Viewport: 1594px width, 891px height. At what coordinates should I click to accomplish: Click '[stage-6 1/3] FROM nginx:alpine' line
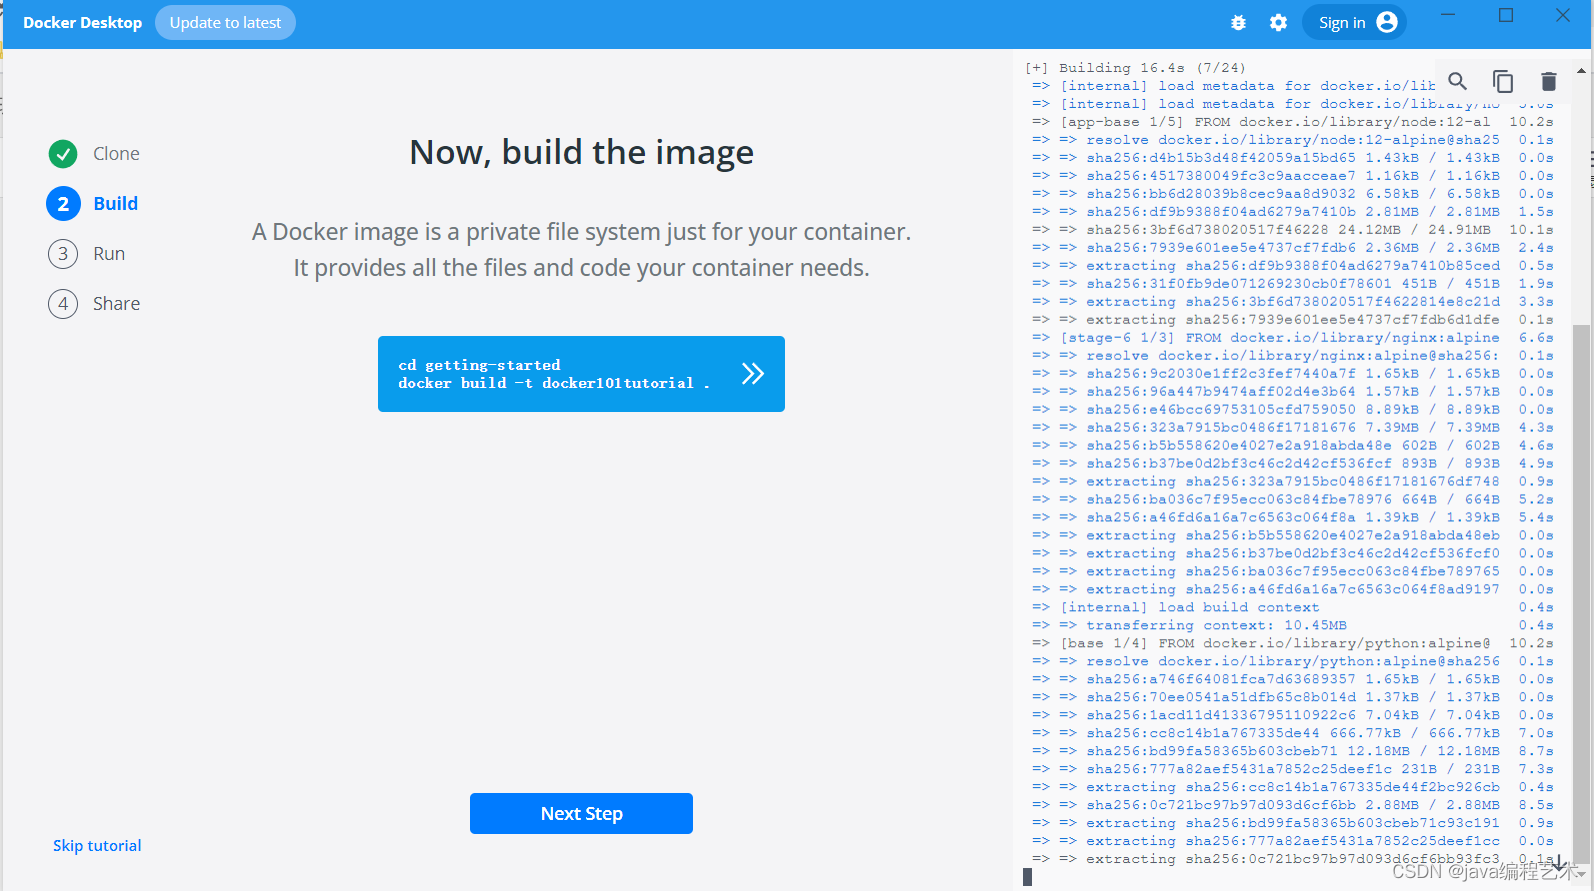pos(1279,337)
